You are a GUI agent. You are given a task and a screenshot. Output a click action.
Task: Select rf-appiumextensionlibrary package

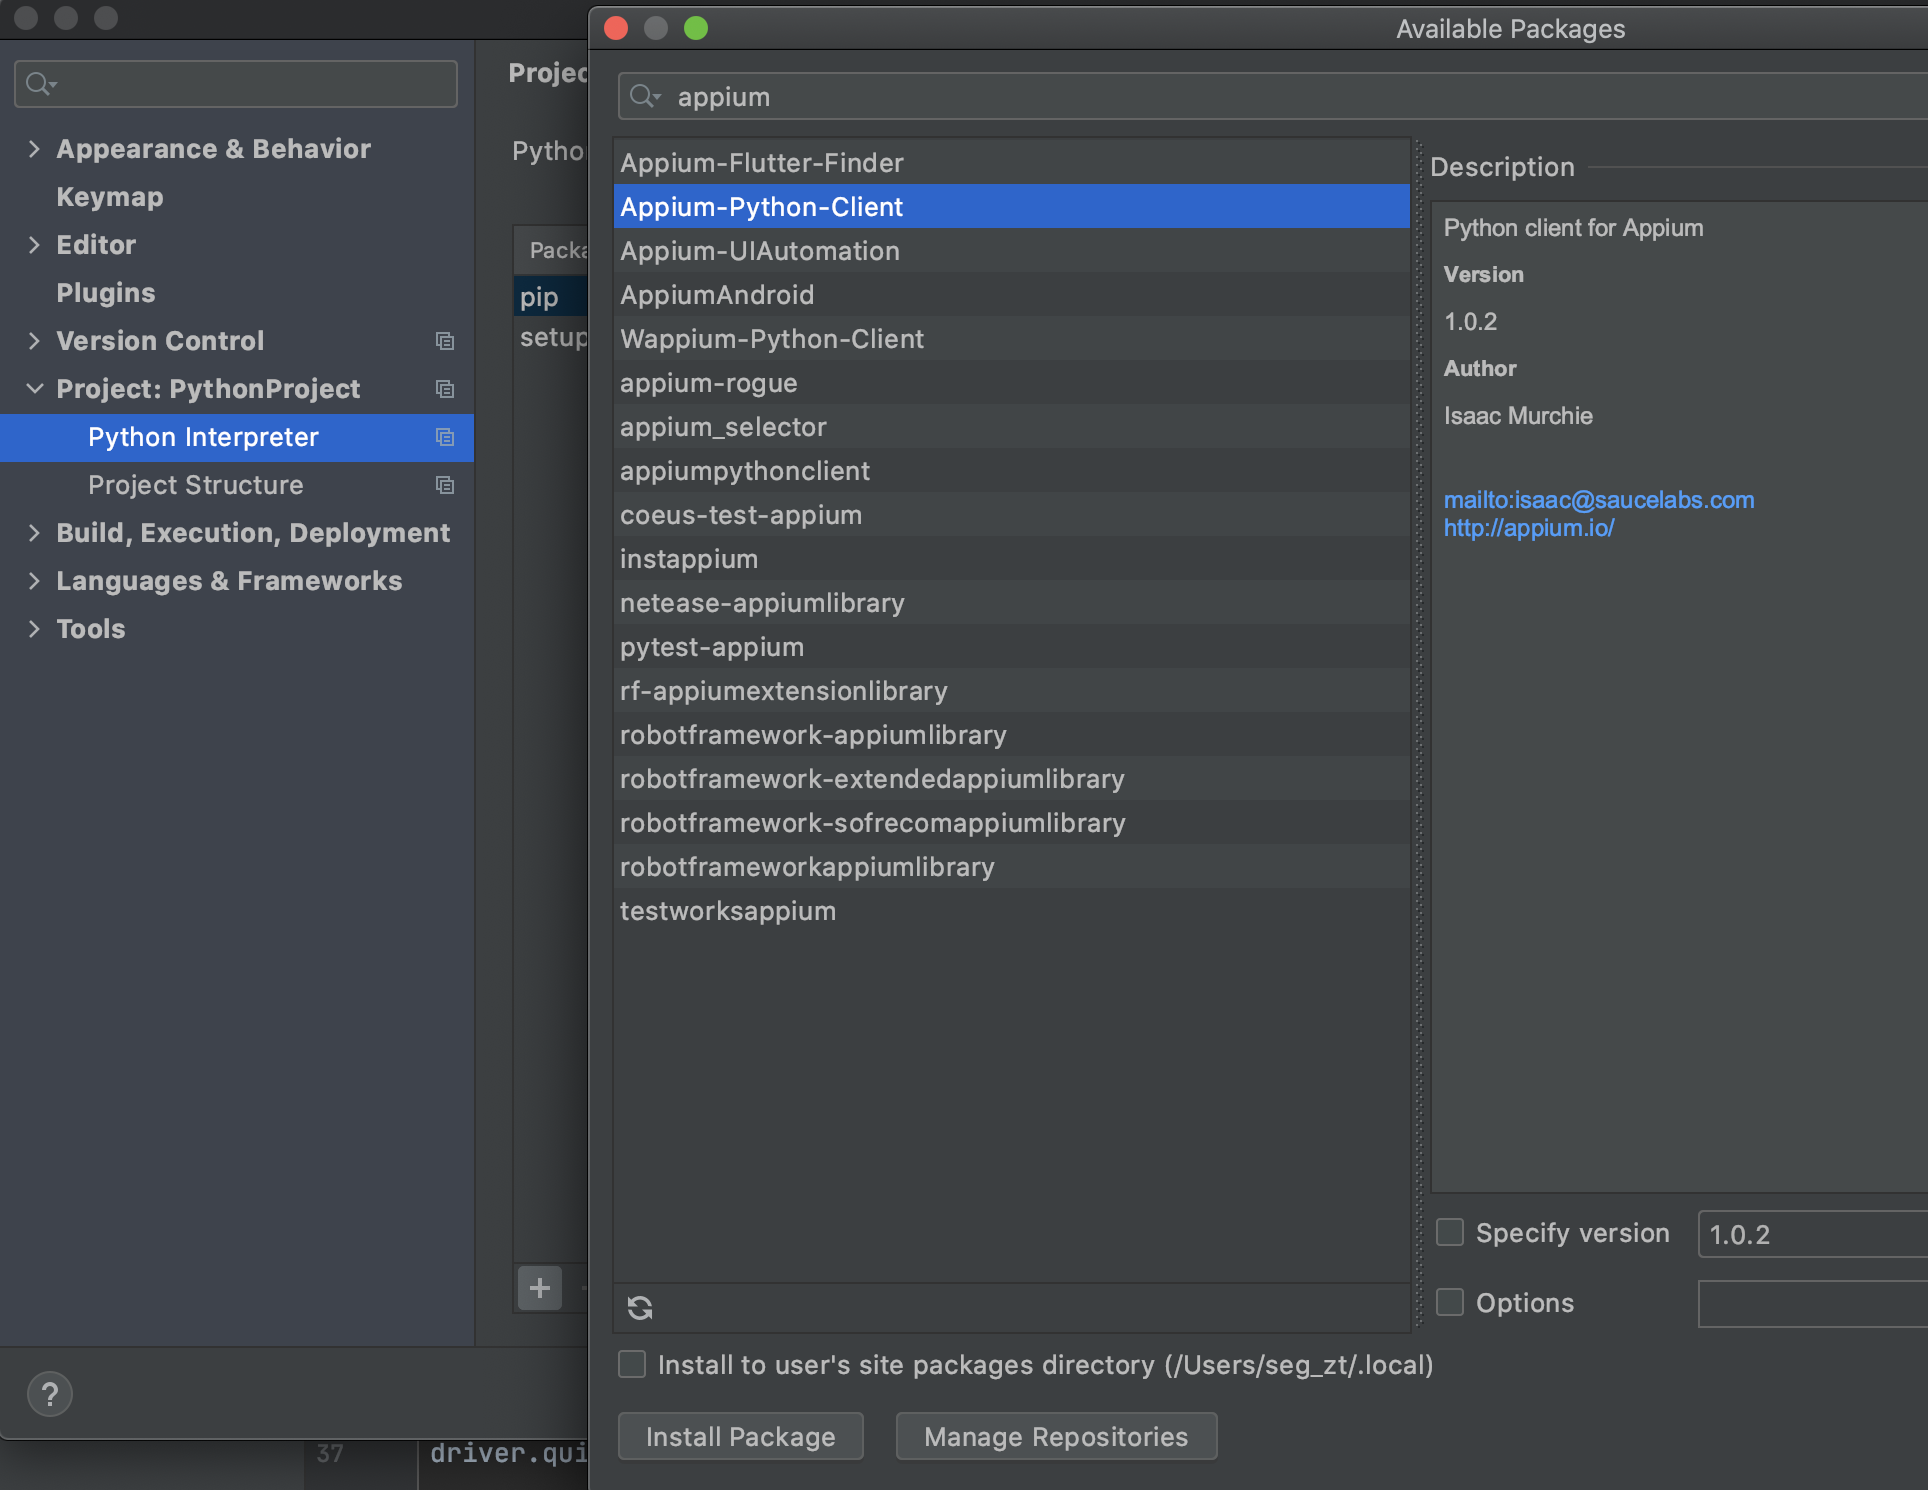tap(1011, 691)
